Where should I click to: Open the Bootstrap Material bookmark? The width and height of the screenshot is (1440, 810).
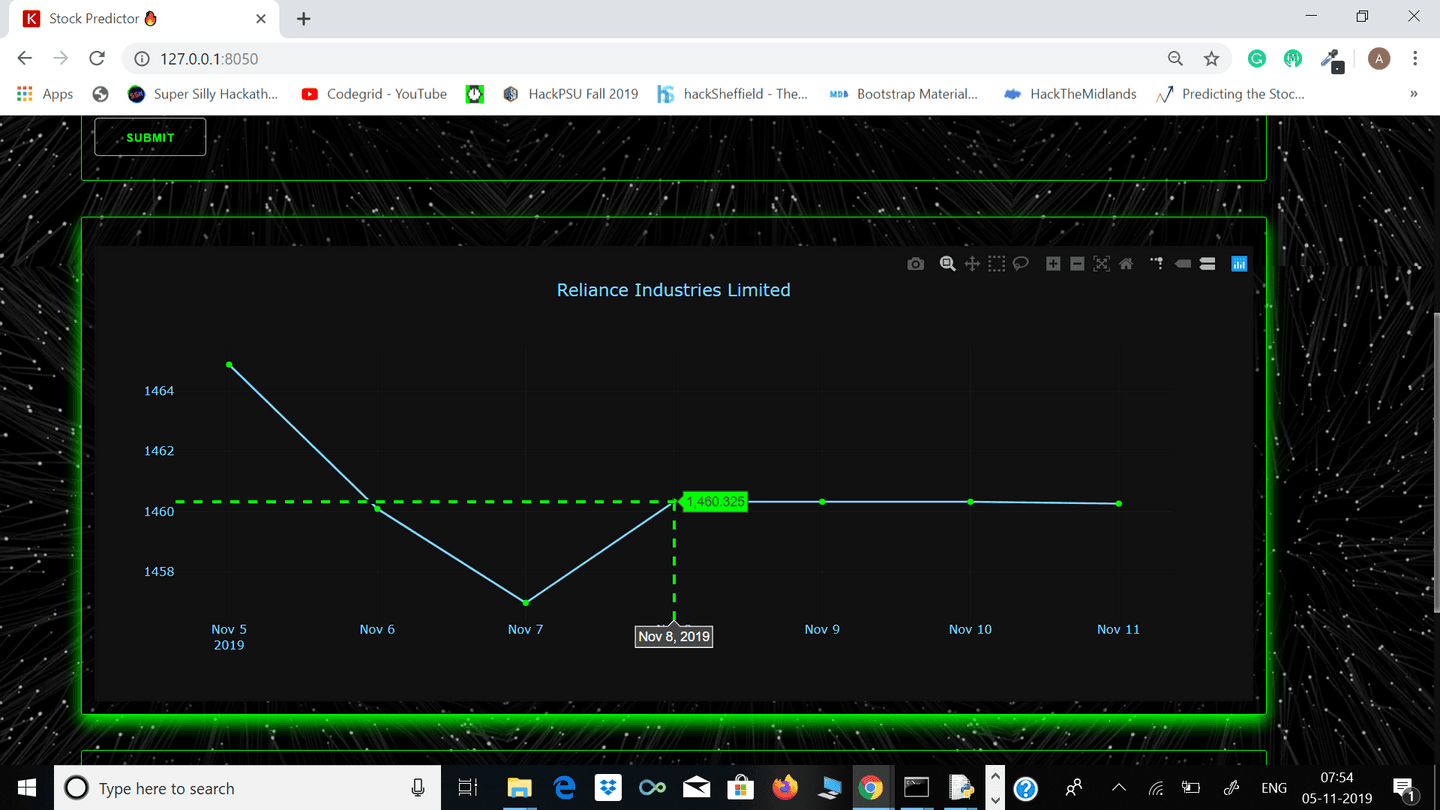pyautogui.click(x=904, y=94)
